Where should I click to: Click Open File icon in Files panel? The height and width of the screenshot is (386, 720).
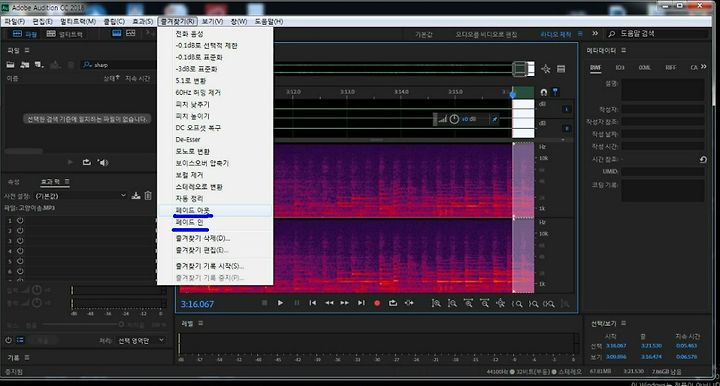[x=10, y=65]
